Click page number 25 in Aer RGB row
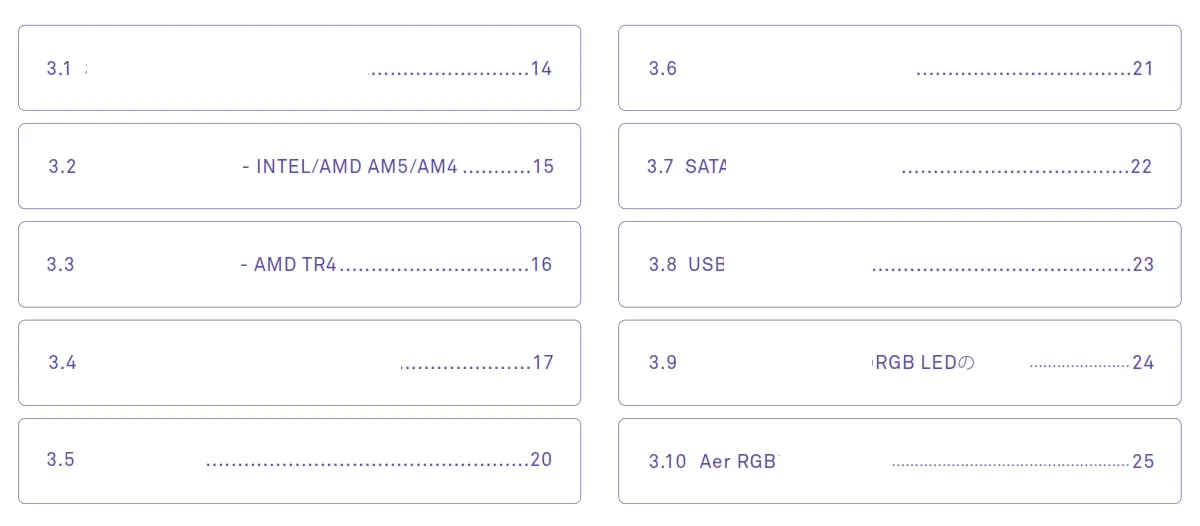Screen dimensions: 1200x526 click(1143, 462)
